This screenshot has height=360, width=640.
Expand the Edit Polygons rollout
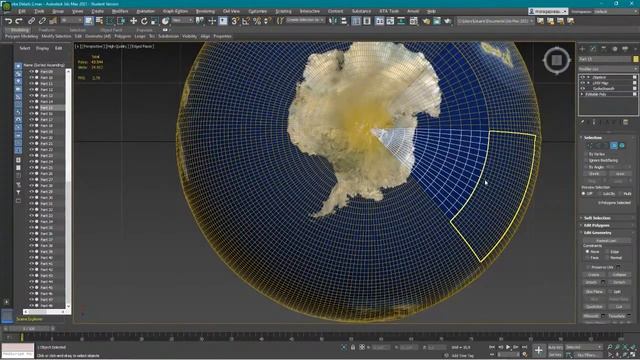point(597,225)
